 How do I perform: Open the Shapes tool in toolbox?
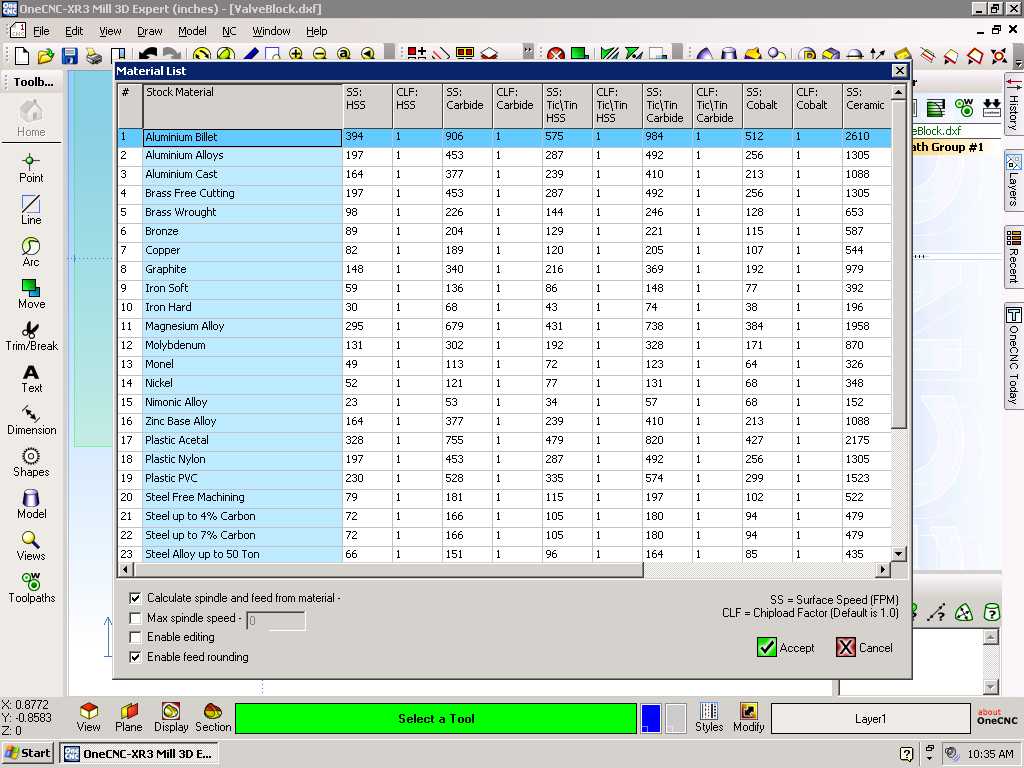(x=31, y=462)
